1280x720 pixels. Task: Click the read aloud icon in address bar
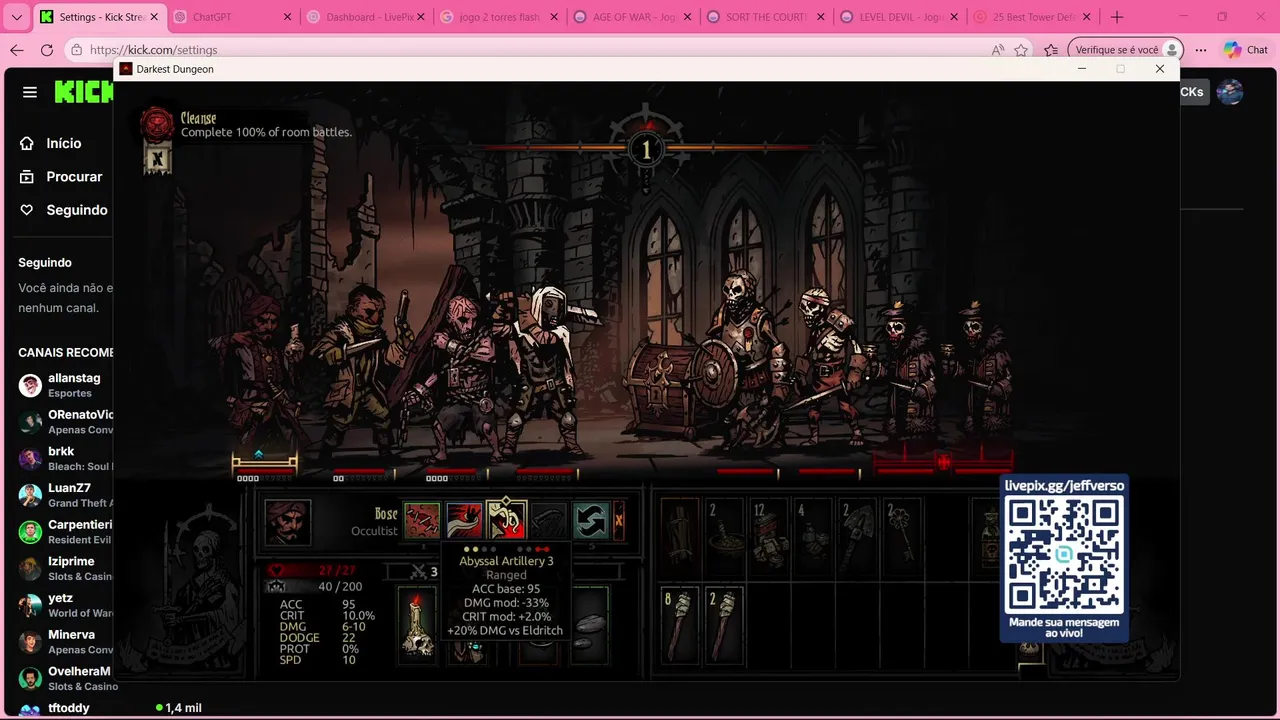pos(997,50)
